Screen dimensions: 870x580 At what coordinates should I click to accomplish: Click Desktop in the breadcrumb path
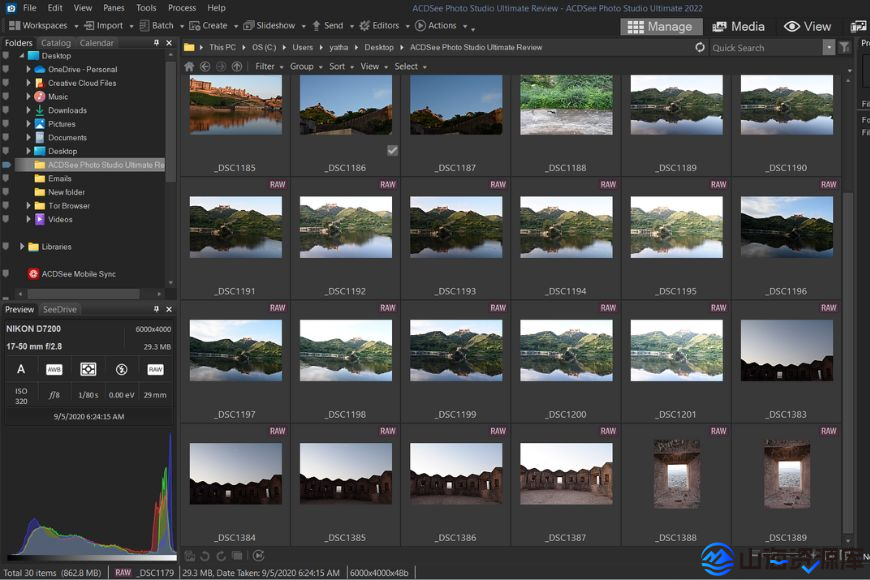[x=379, y=46]
